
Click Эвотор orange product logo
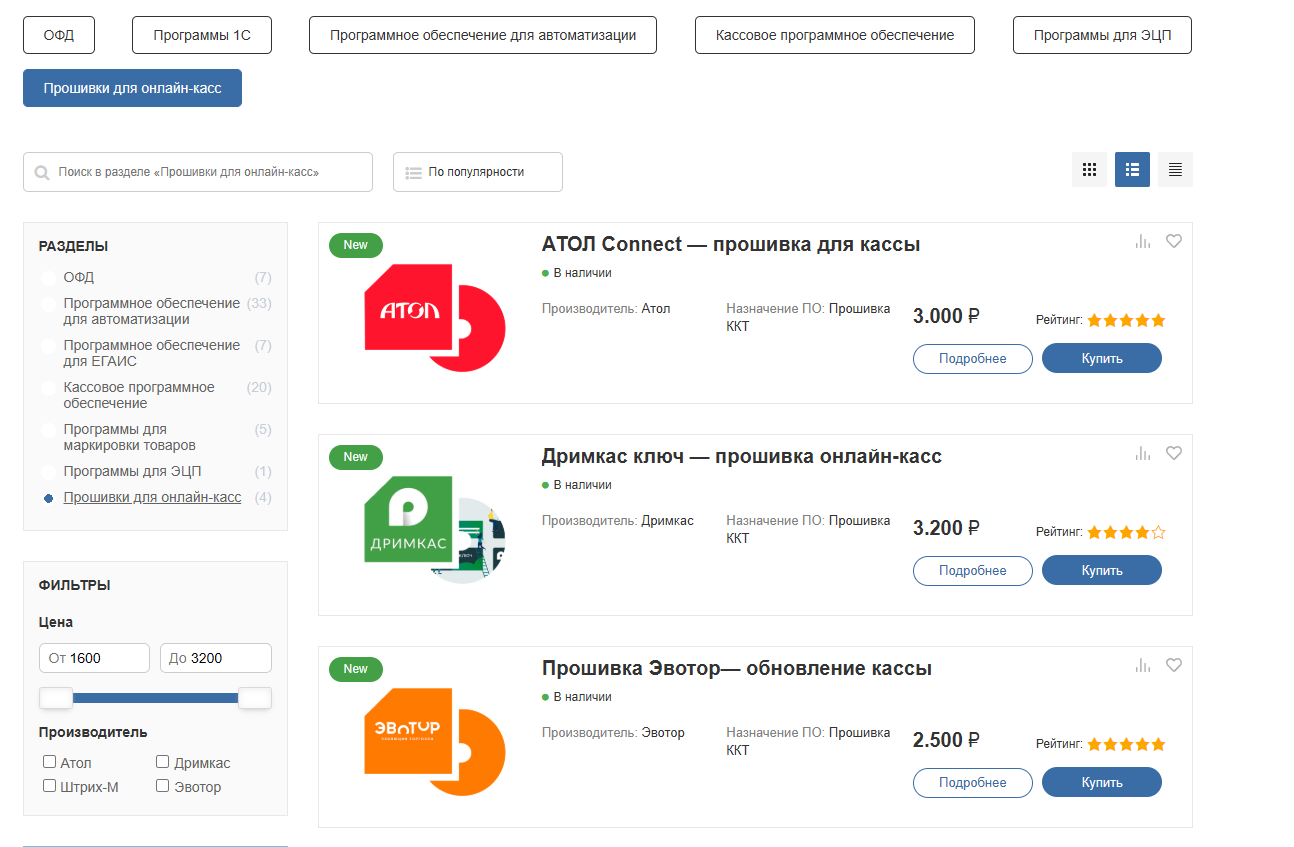click(435, 742)
